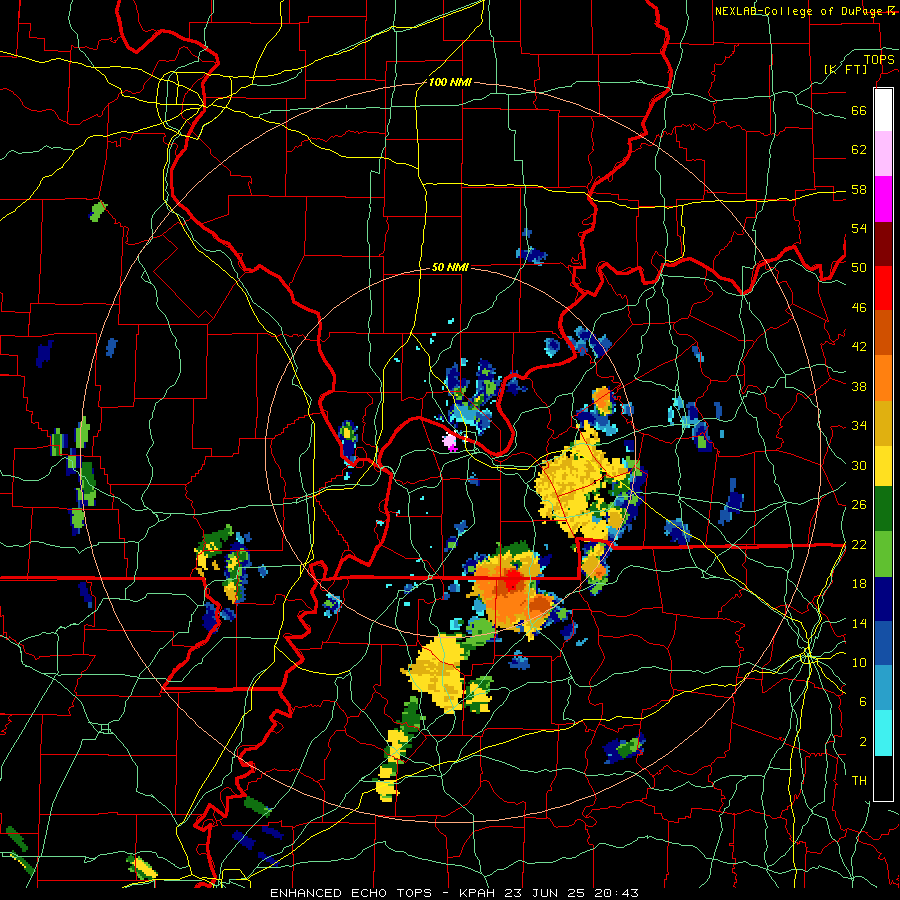Click the 14 legend value
The width and height of the screenshot is (900, 900).
(x=859, y=623)
